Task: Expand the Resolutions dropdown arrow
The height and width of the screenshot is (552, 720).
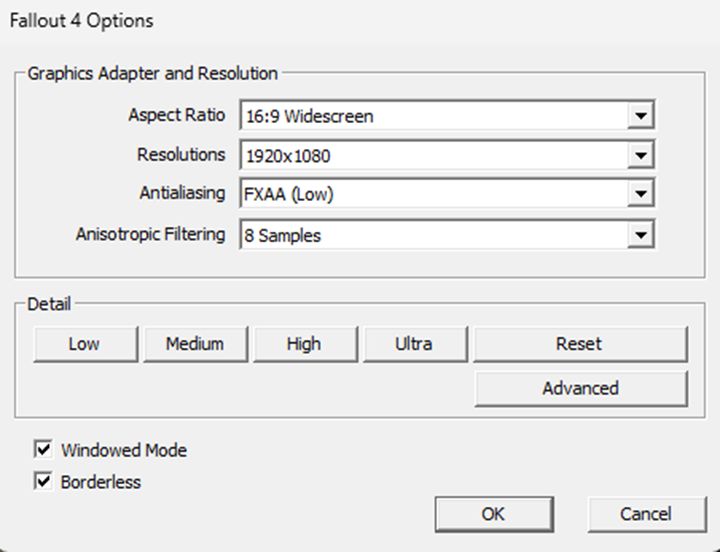Action: point(640,156)
